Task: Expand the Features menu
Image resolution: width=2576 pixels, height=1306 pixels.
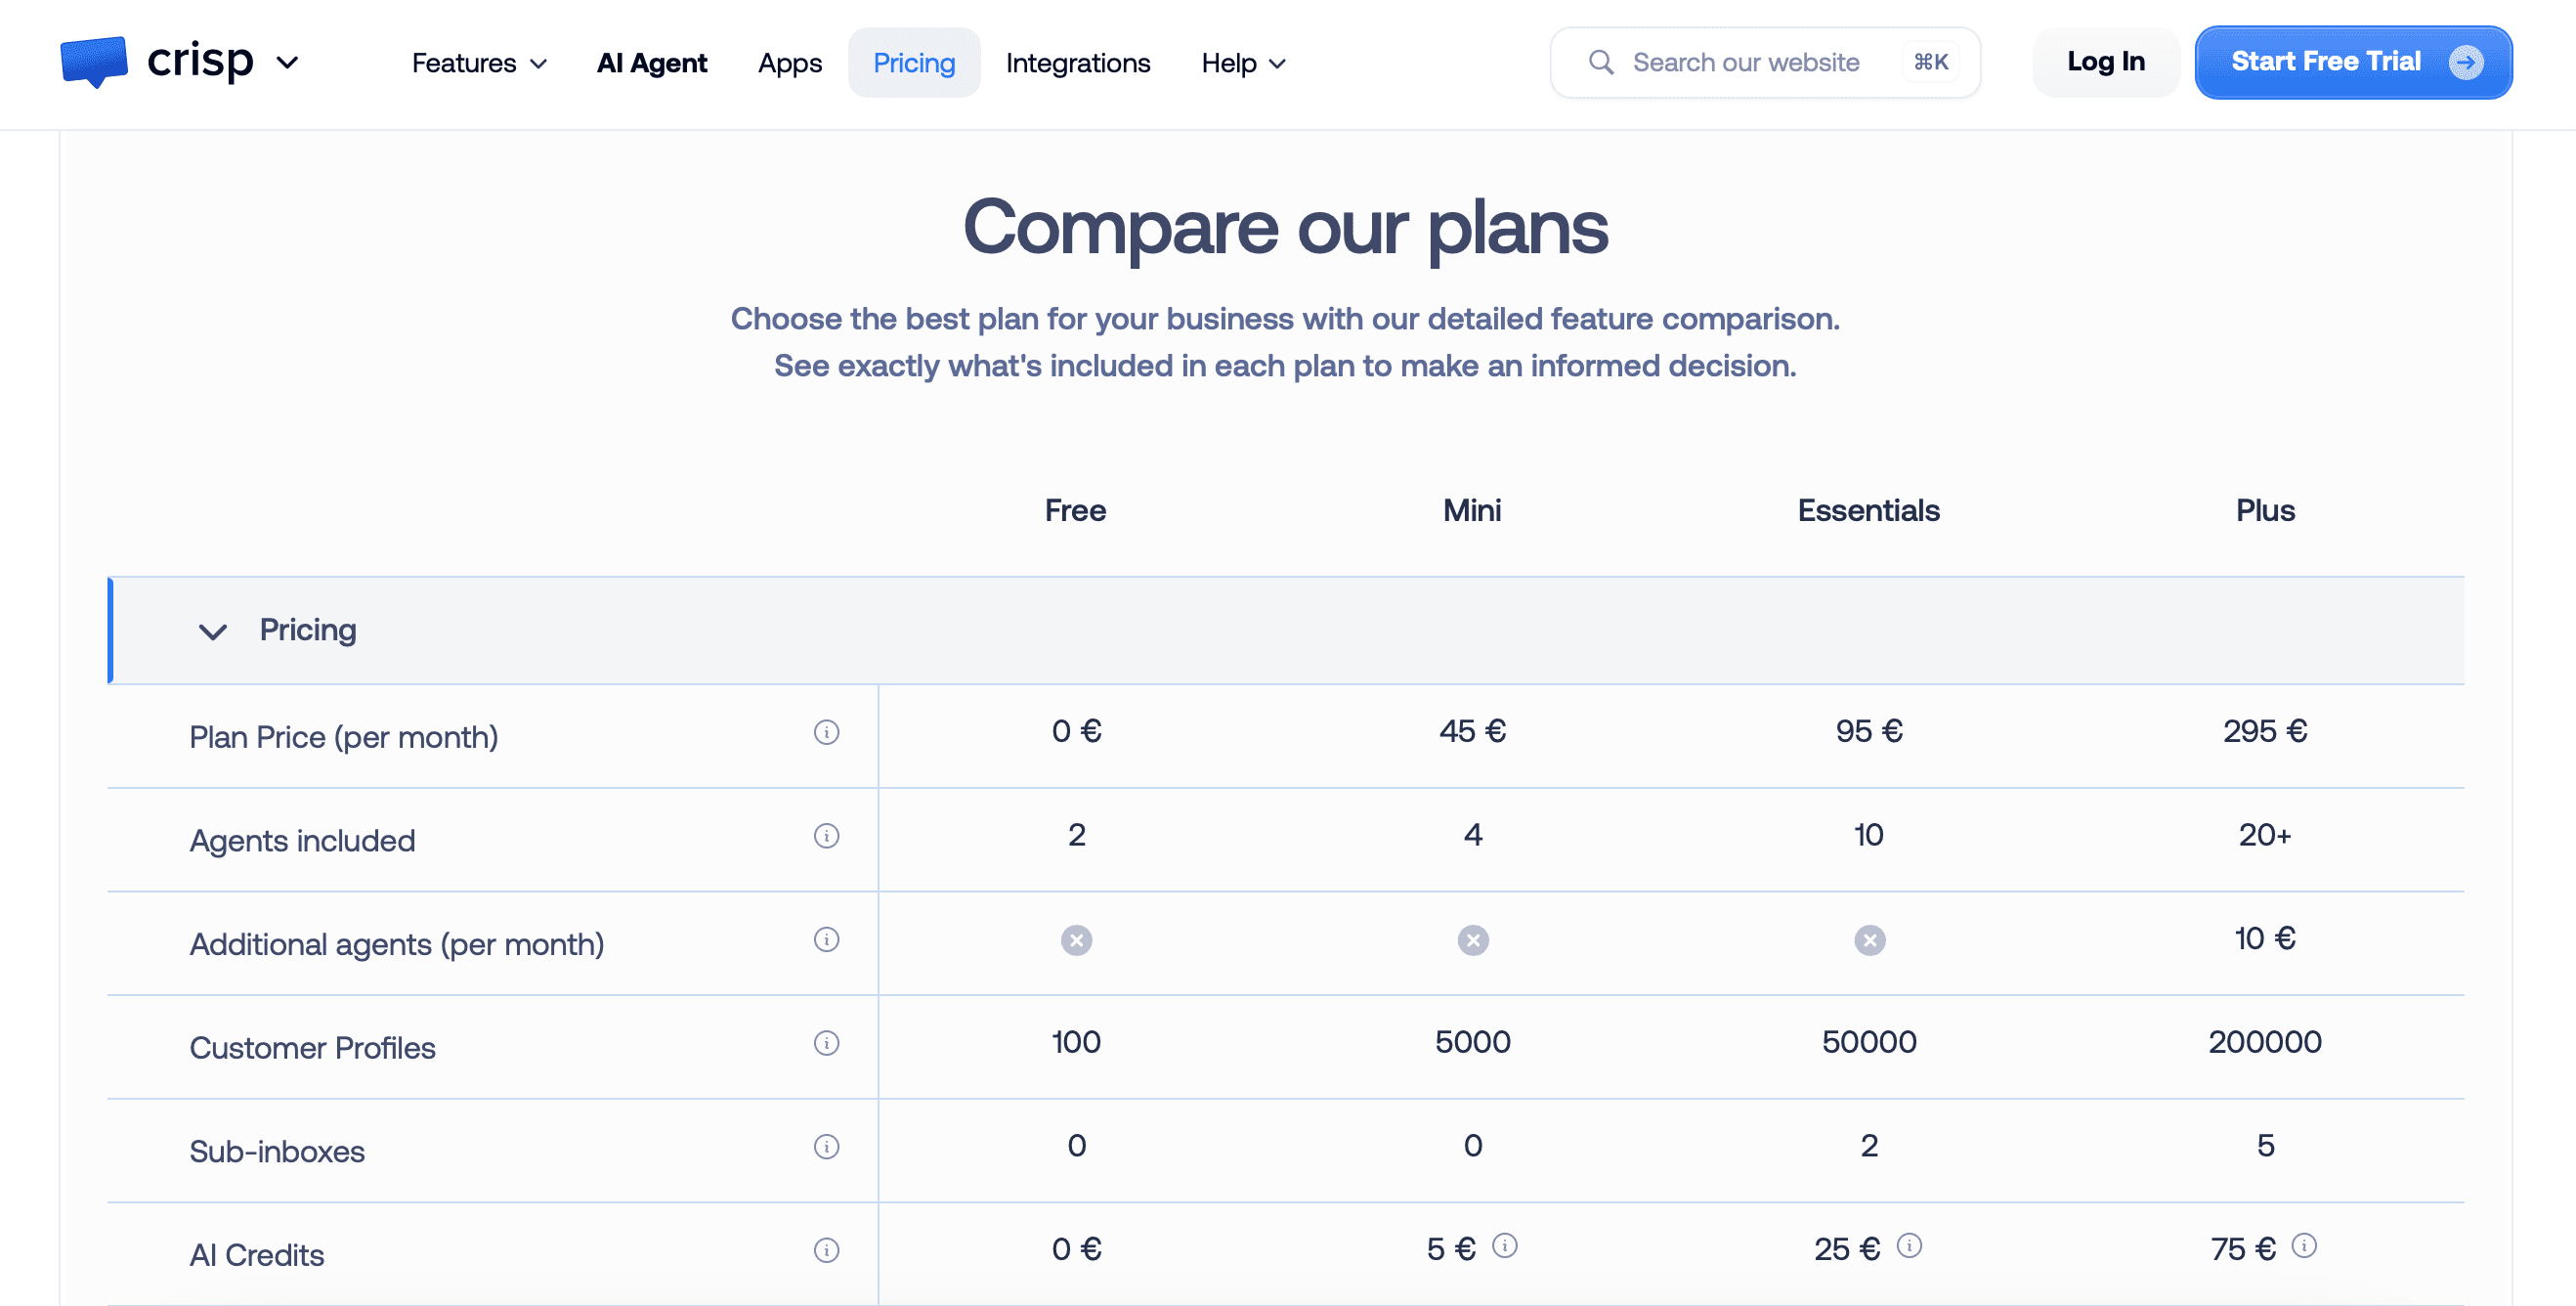Action: [x=479, y=63]
